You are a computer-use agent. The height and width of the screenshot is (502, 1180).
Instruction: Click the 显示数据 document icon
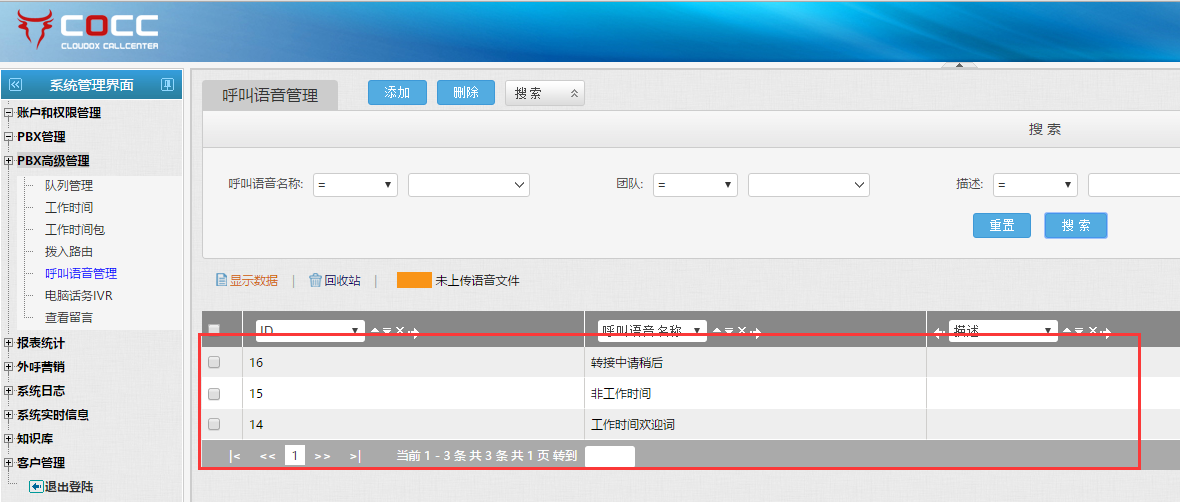pyautogui.click(x=222, y=281)
